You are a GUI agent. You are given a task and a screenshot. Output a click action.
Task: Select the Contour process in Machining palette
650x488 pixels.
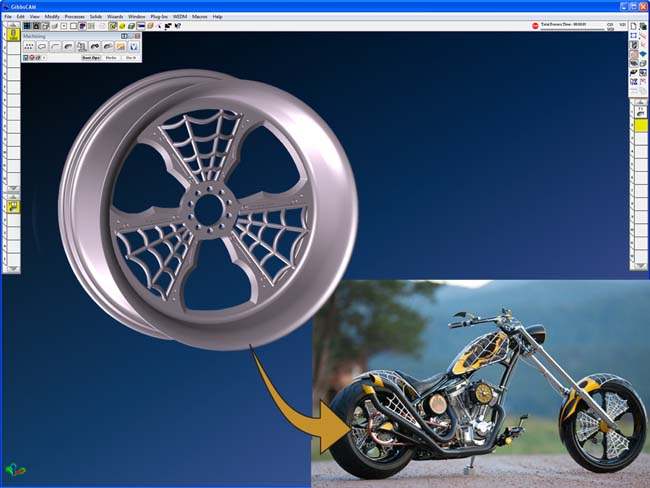[42, 46]
